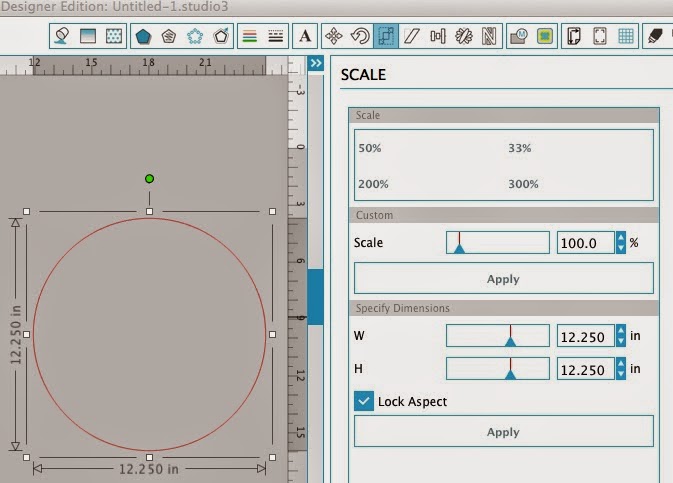Click the pentagon with arrow toolbar icon

coord(221,36)
